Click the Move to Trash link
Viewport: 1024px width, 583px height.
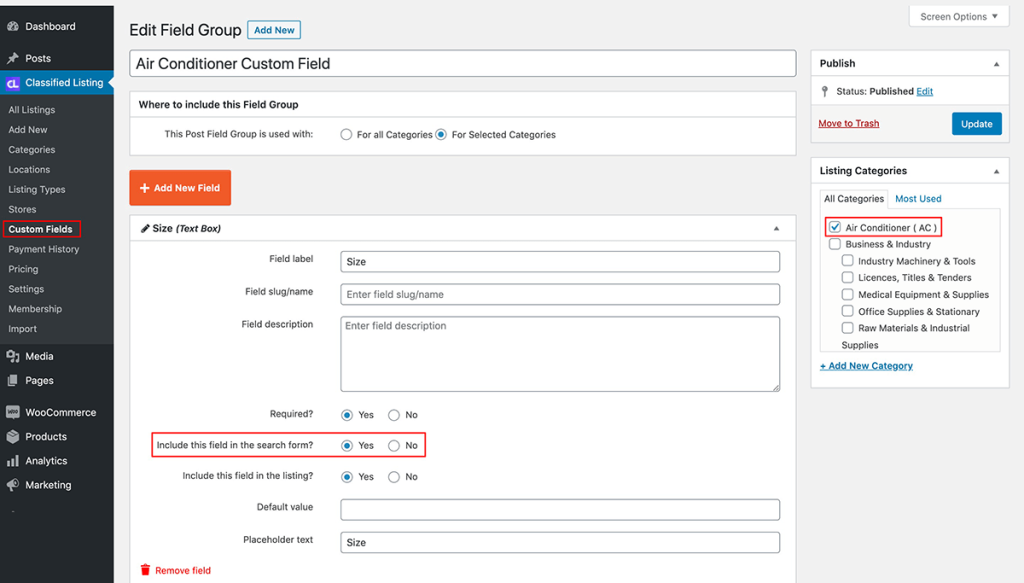coord(849,123)
